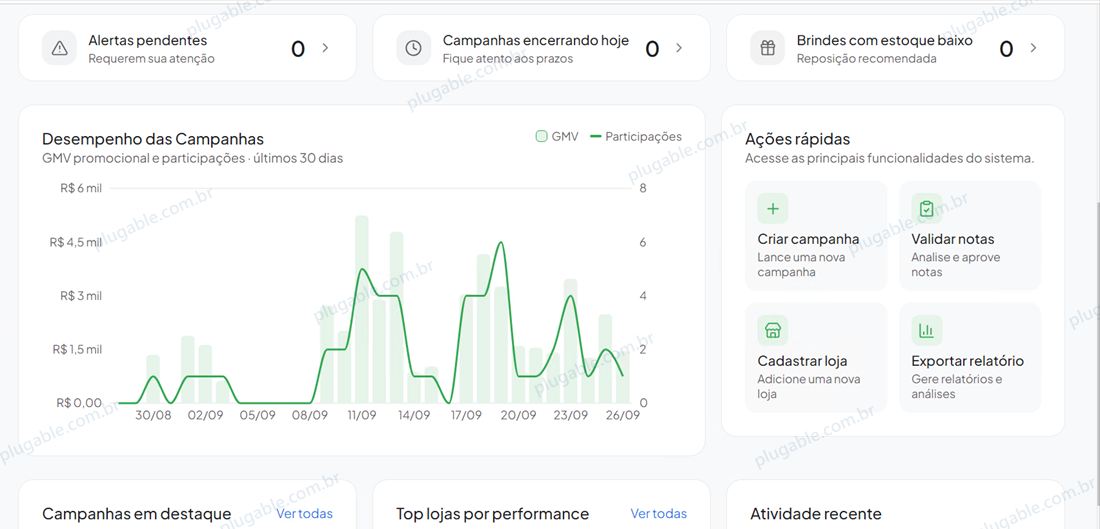
Task: Toggle the GMV series in chart legend
Action: click(x=557, y=137)
